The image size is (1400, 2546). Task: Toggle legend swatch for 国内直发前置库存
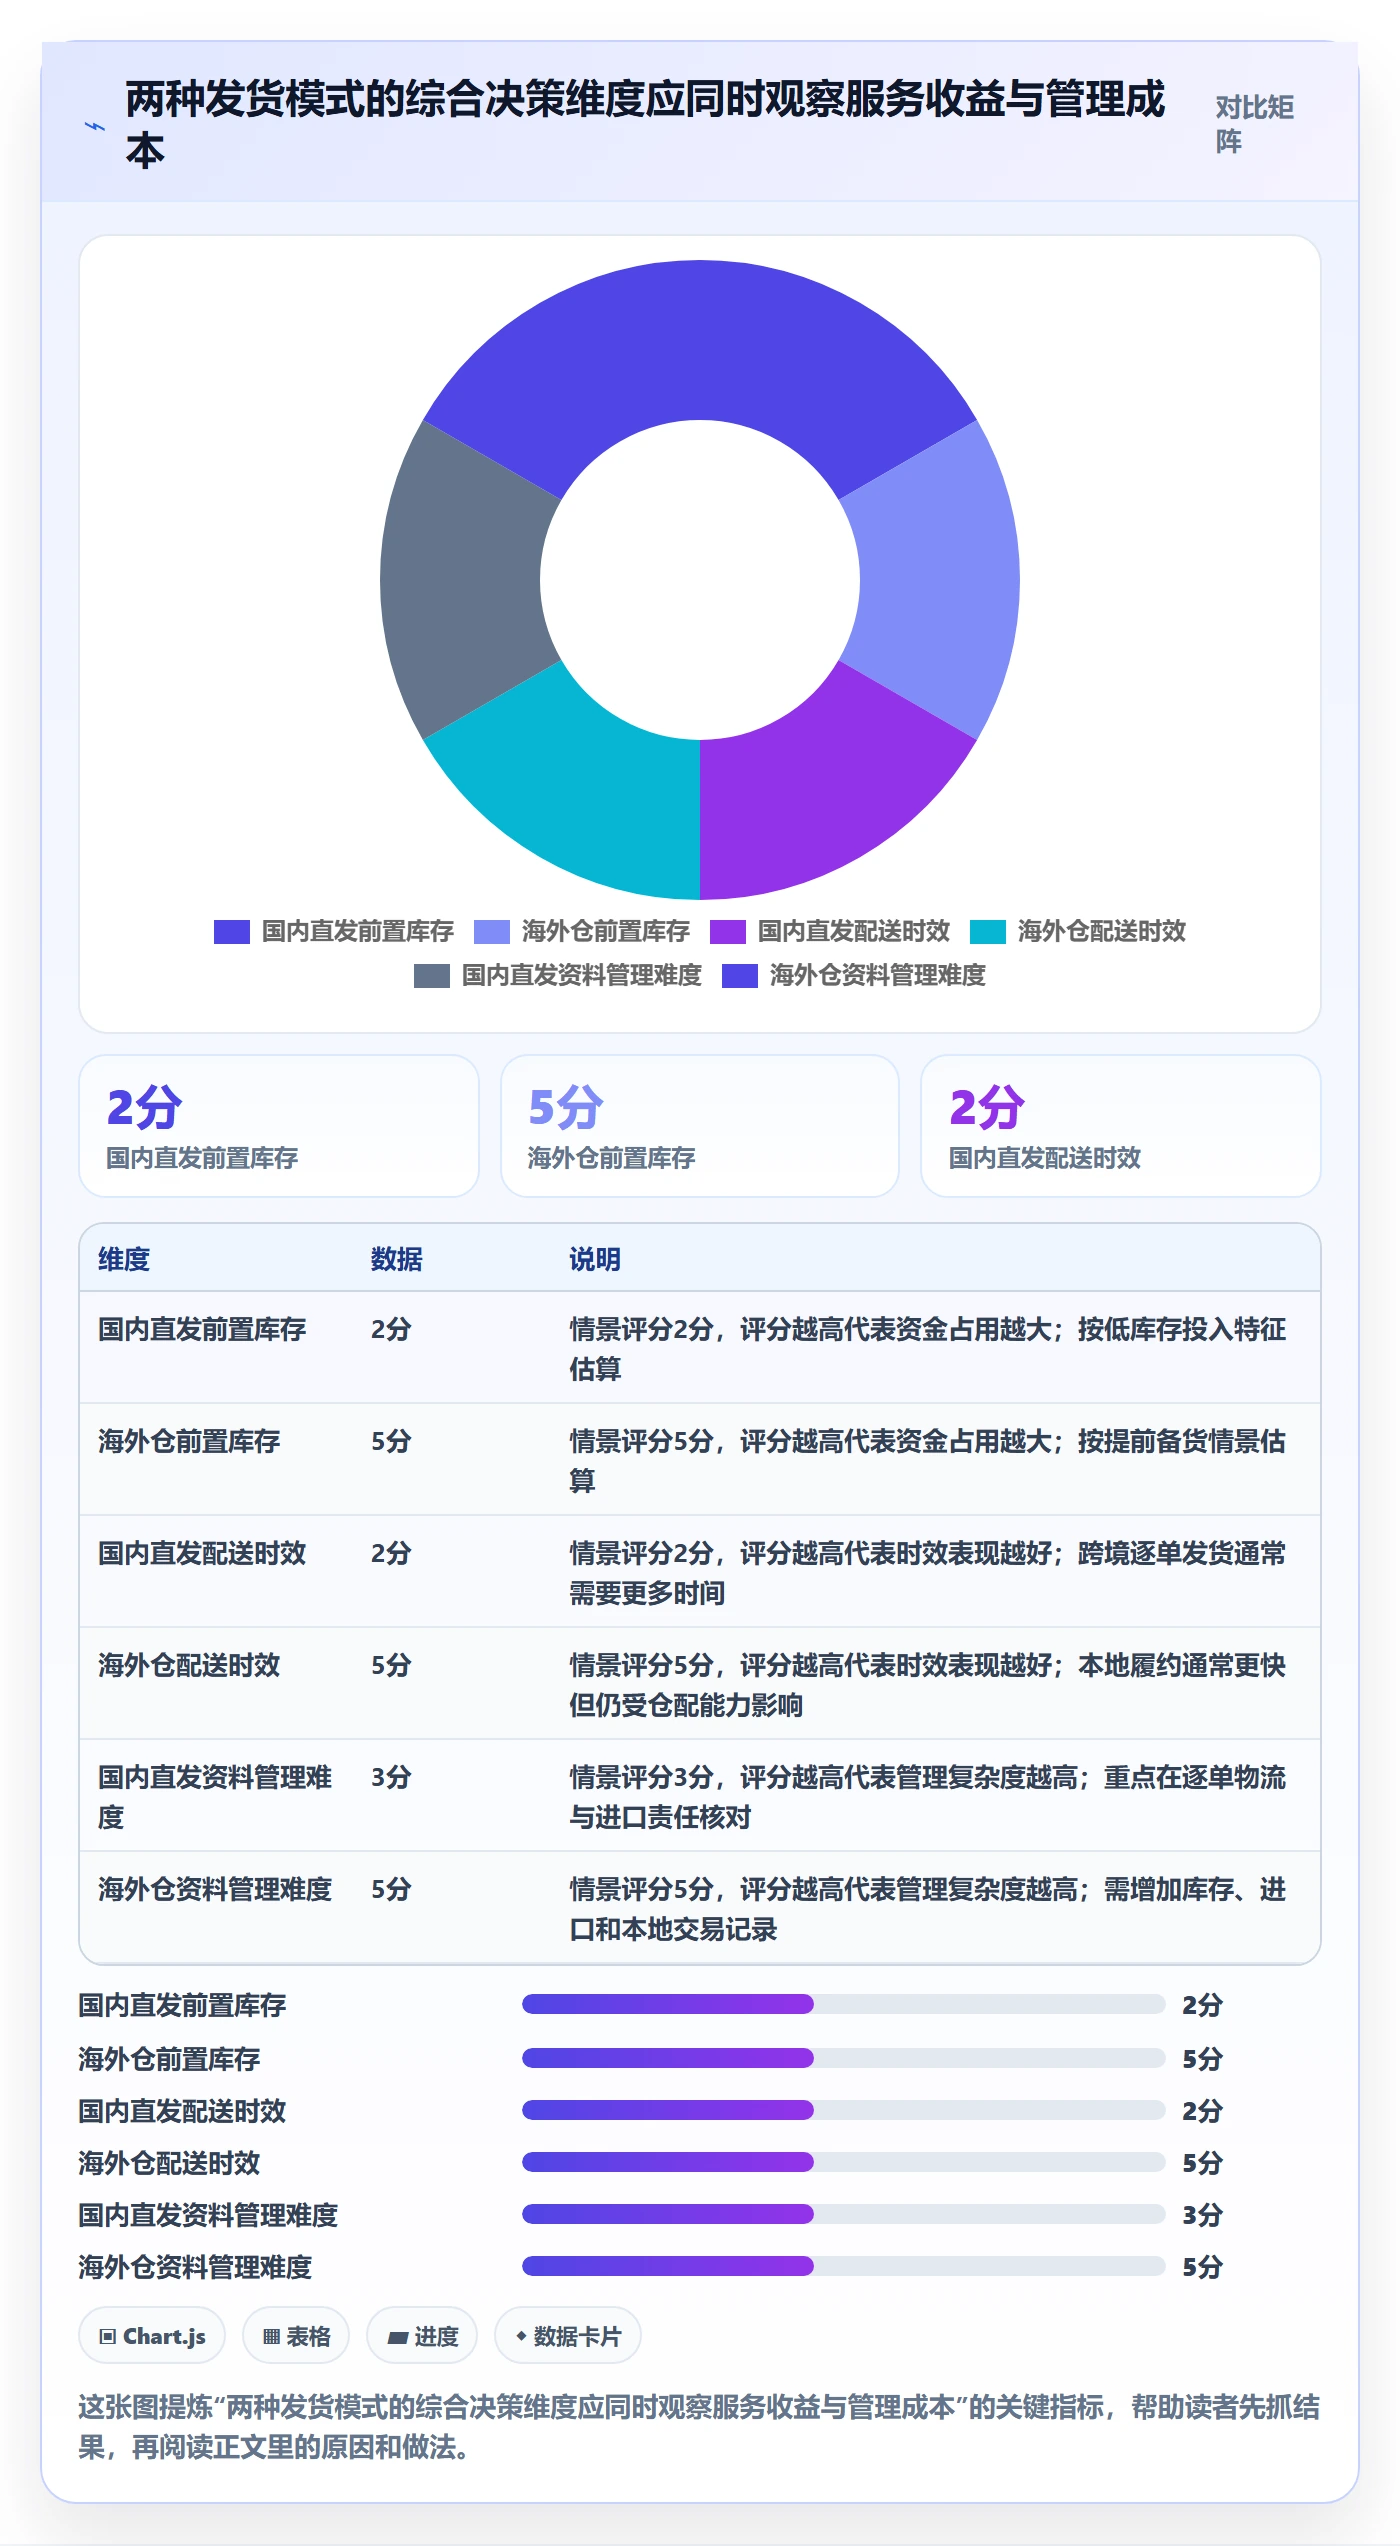click(x=232, y=931)
